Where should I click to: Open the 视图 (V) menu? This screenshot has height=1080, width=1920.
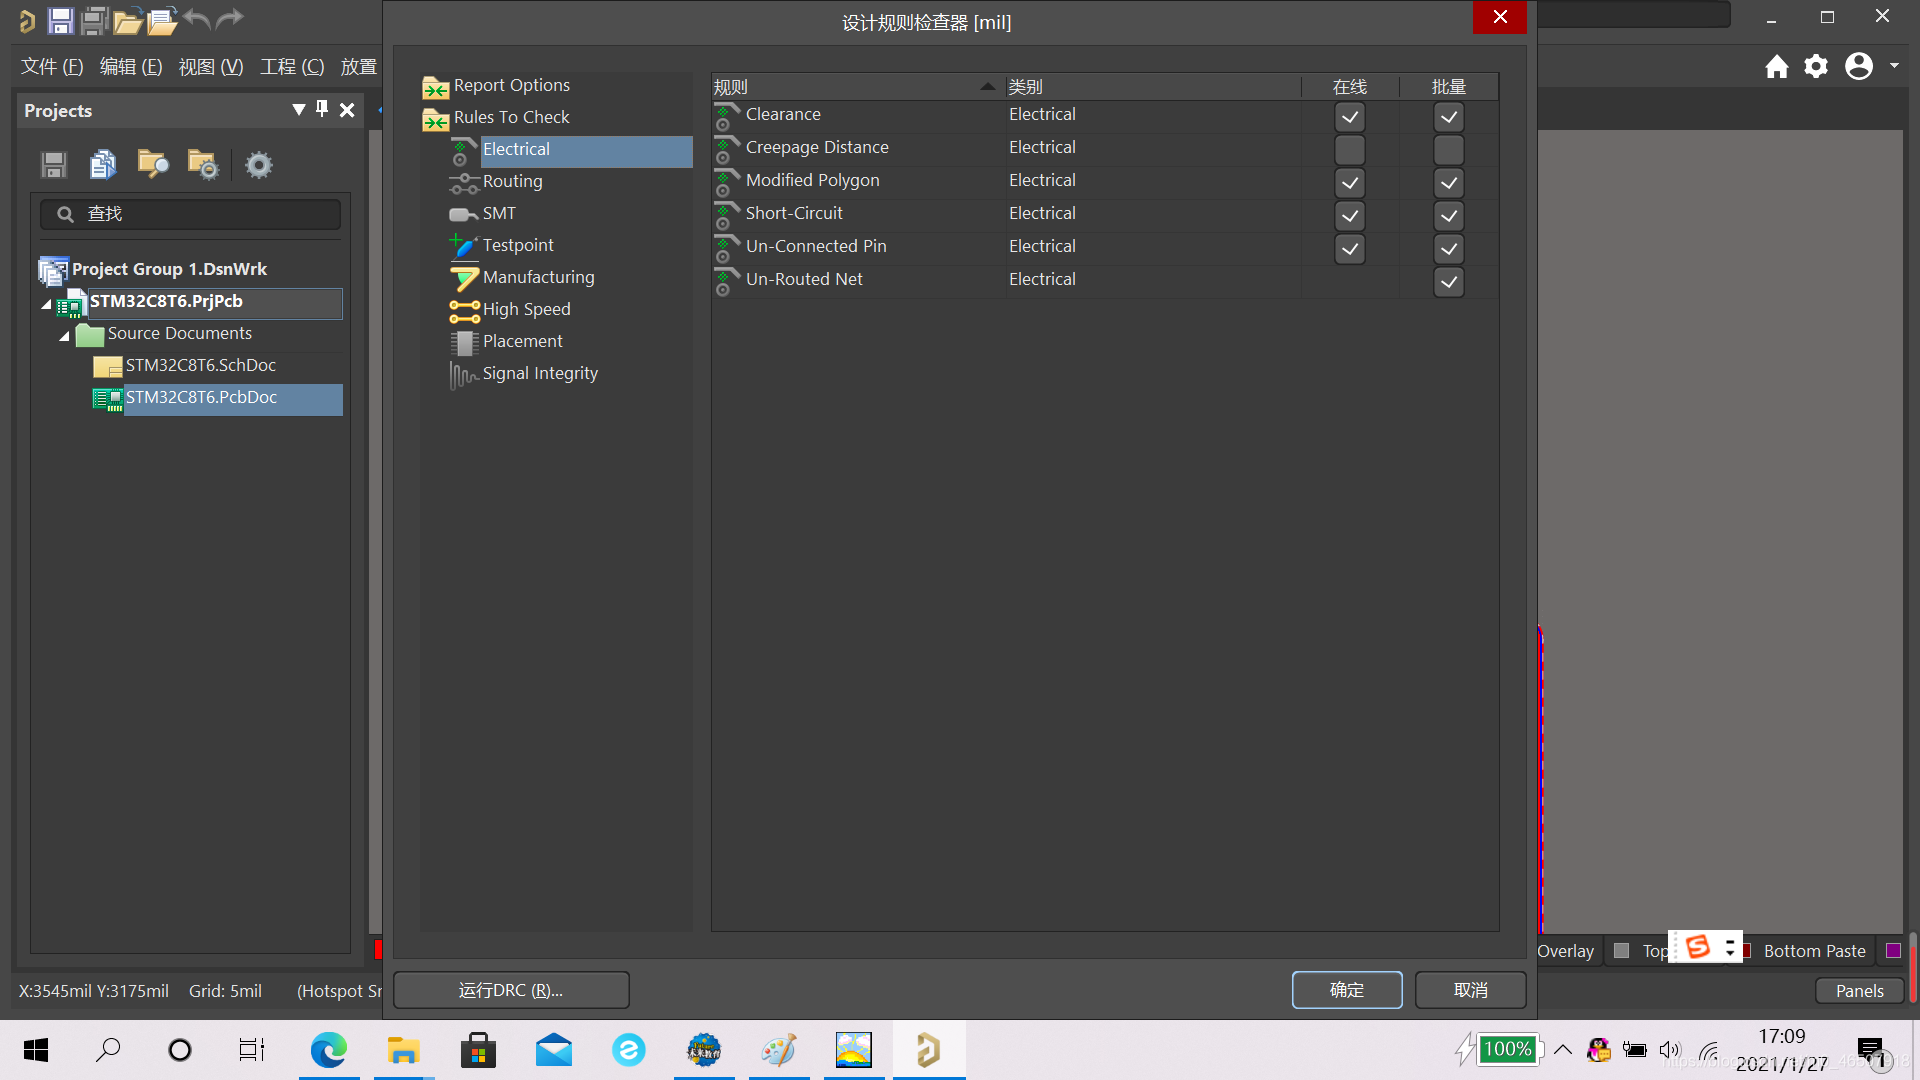(210, 67)
